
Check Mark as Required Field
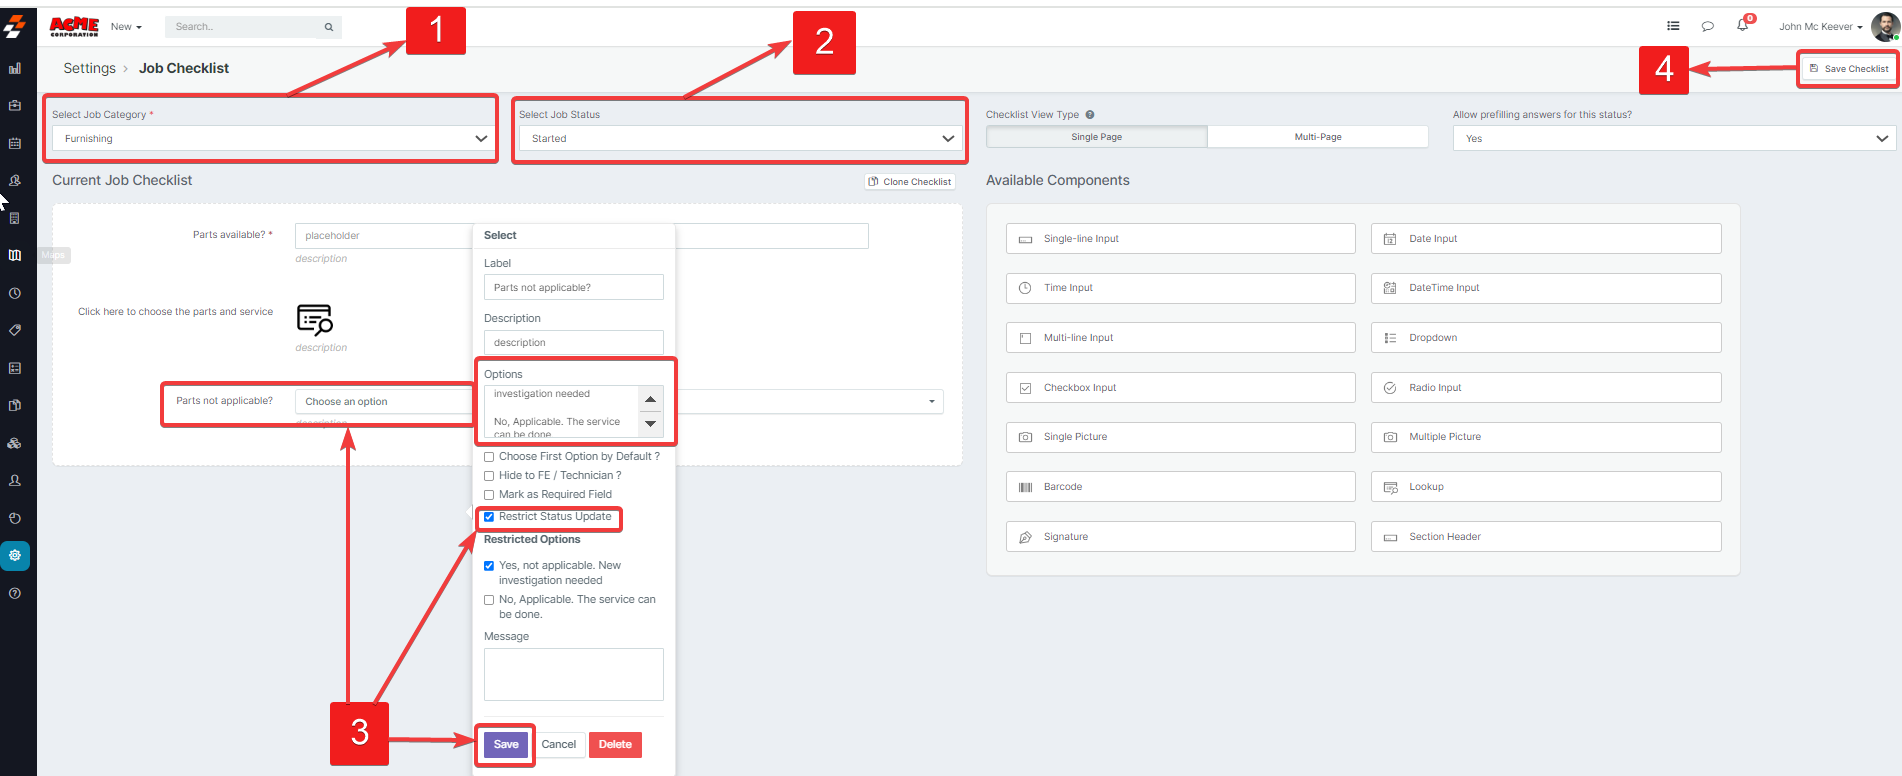489,495
